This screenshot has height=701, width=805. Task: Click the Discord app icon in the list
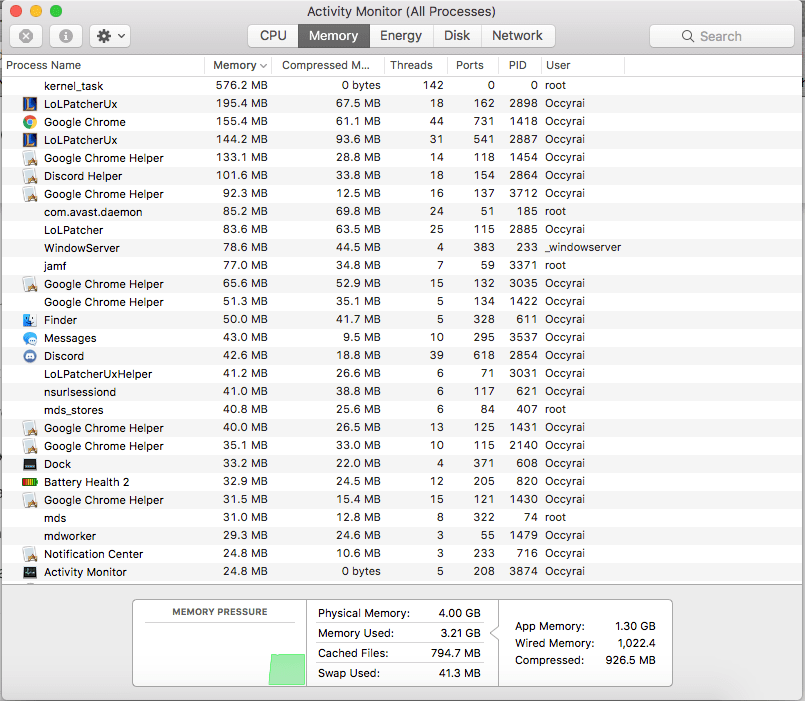[x=27, y=356]
